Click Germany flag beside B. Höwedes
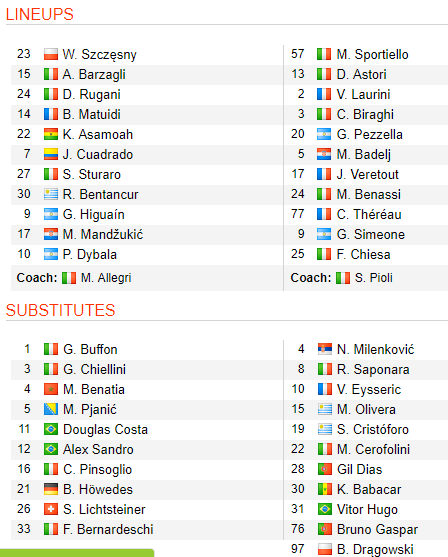The width and height of the screenshot is (448, 557). (51, 489)
